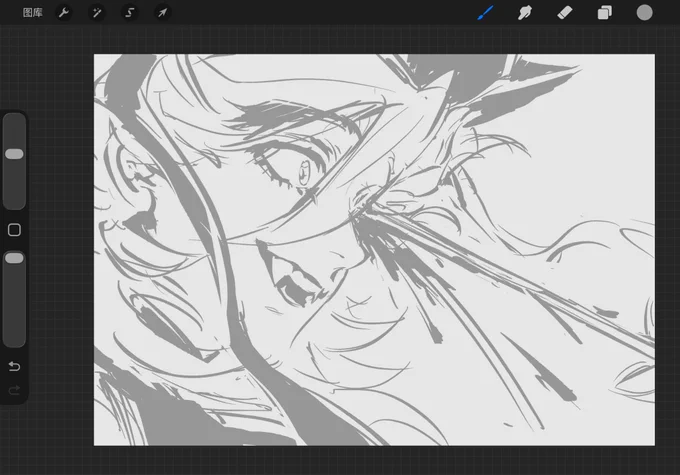Tap the sketch canvas on the character's eye

pyautogui.click(x=295, y=168)
